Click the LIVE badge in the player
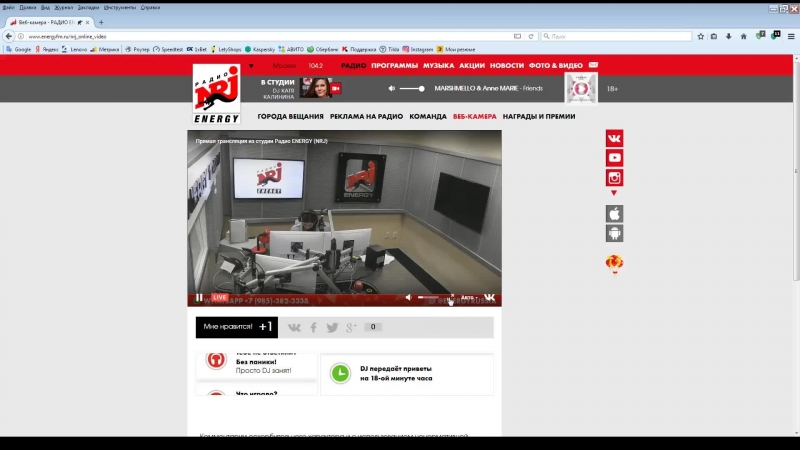The height and width of the screenshot is (450, 800). 220,297
